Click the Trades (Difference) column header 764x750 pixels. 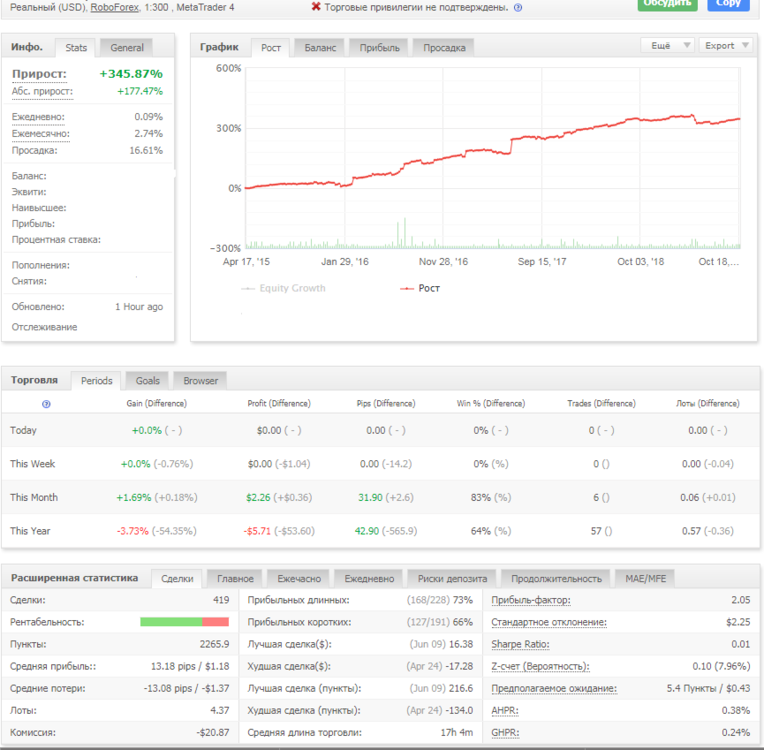click(601, 404)
